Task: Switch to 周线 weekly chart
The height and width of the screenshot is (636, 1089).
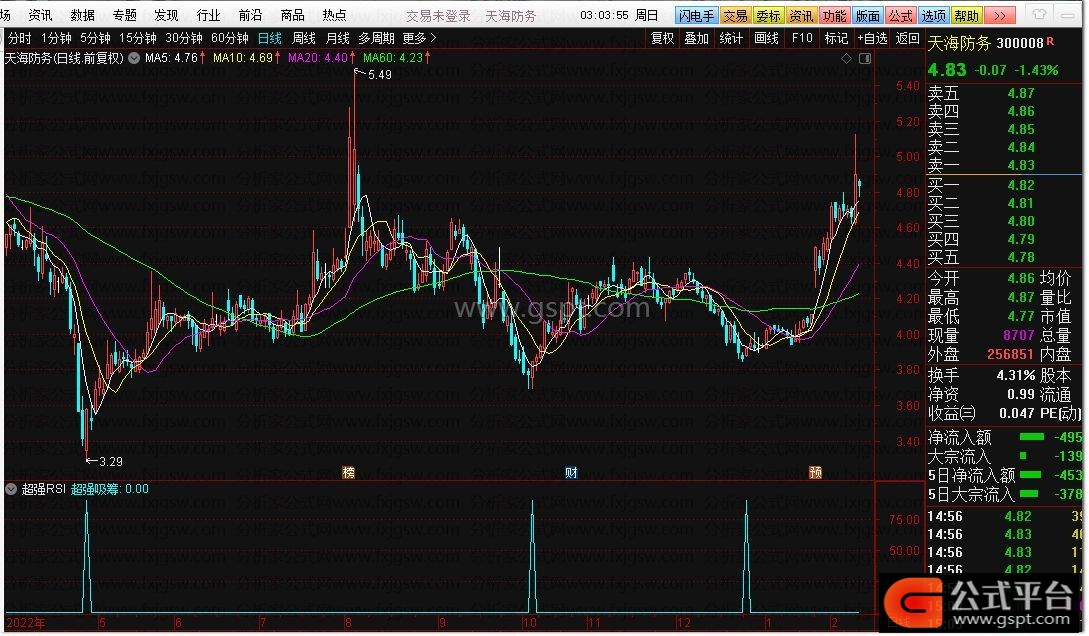Action: pyautogui.click(x=304, y=38)
